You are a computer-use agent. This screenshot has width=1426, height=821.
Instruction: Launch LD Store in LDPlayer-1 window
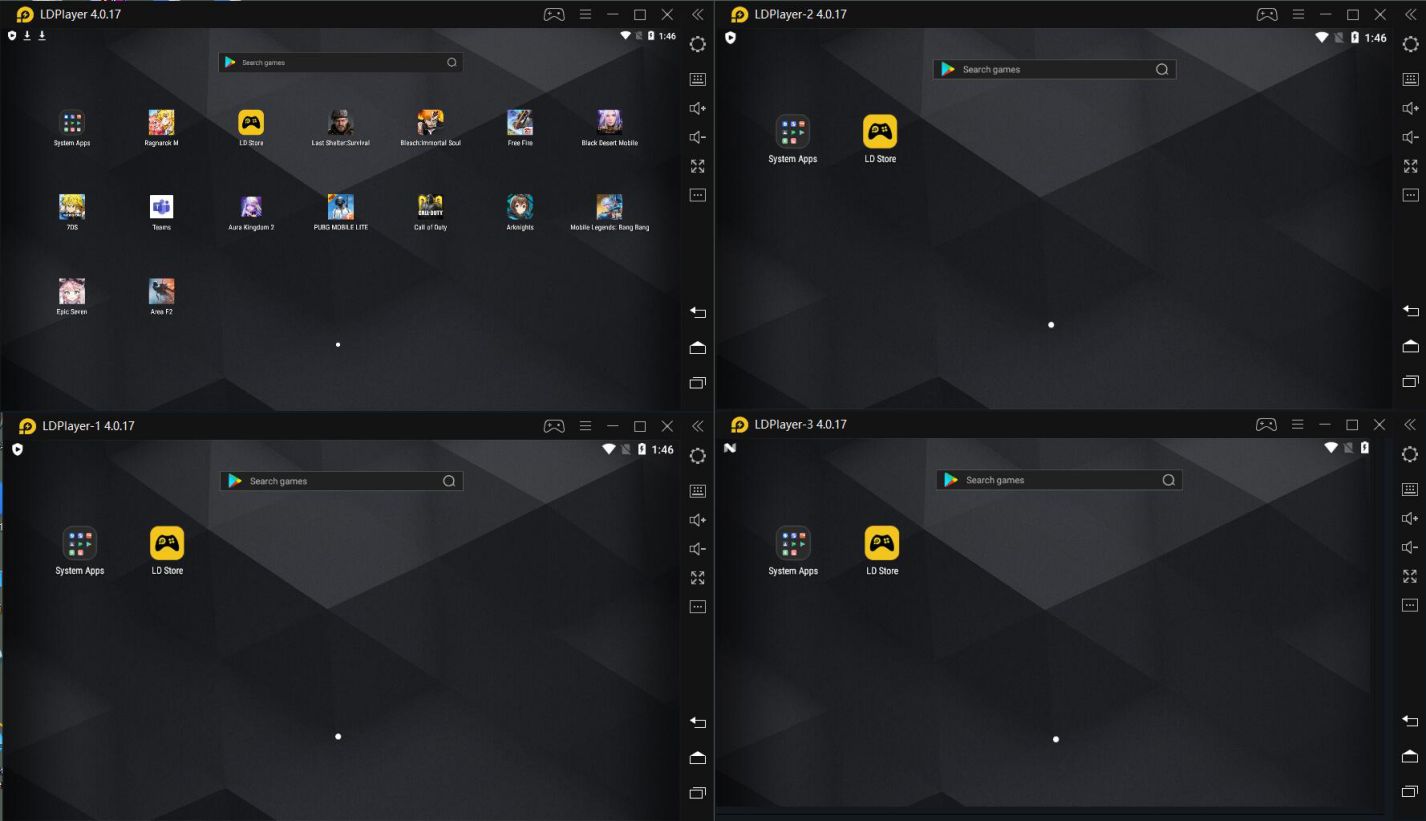[x=167, y=543]
